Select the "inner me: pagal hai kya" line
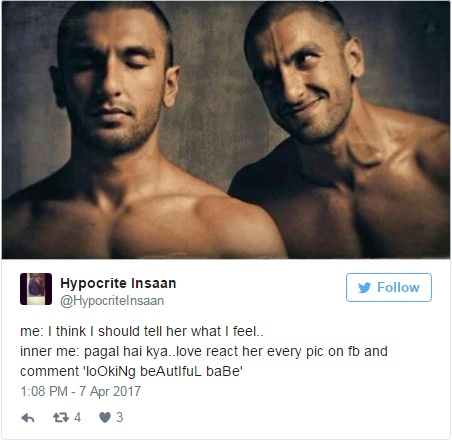 [204, 351]
